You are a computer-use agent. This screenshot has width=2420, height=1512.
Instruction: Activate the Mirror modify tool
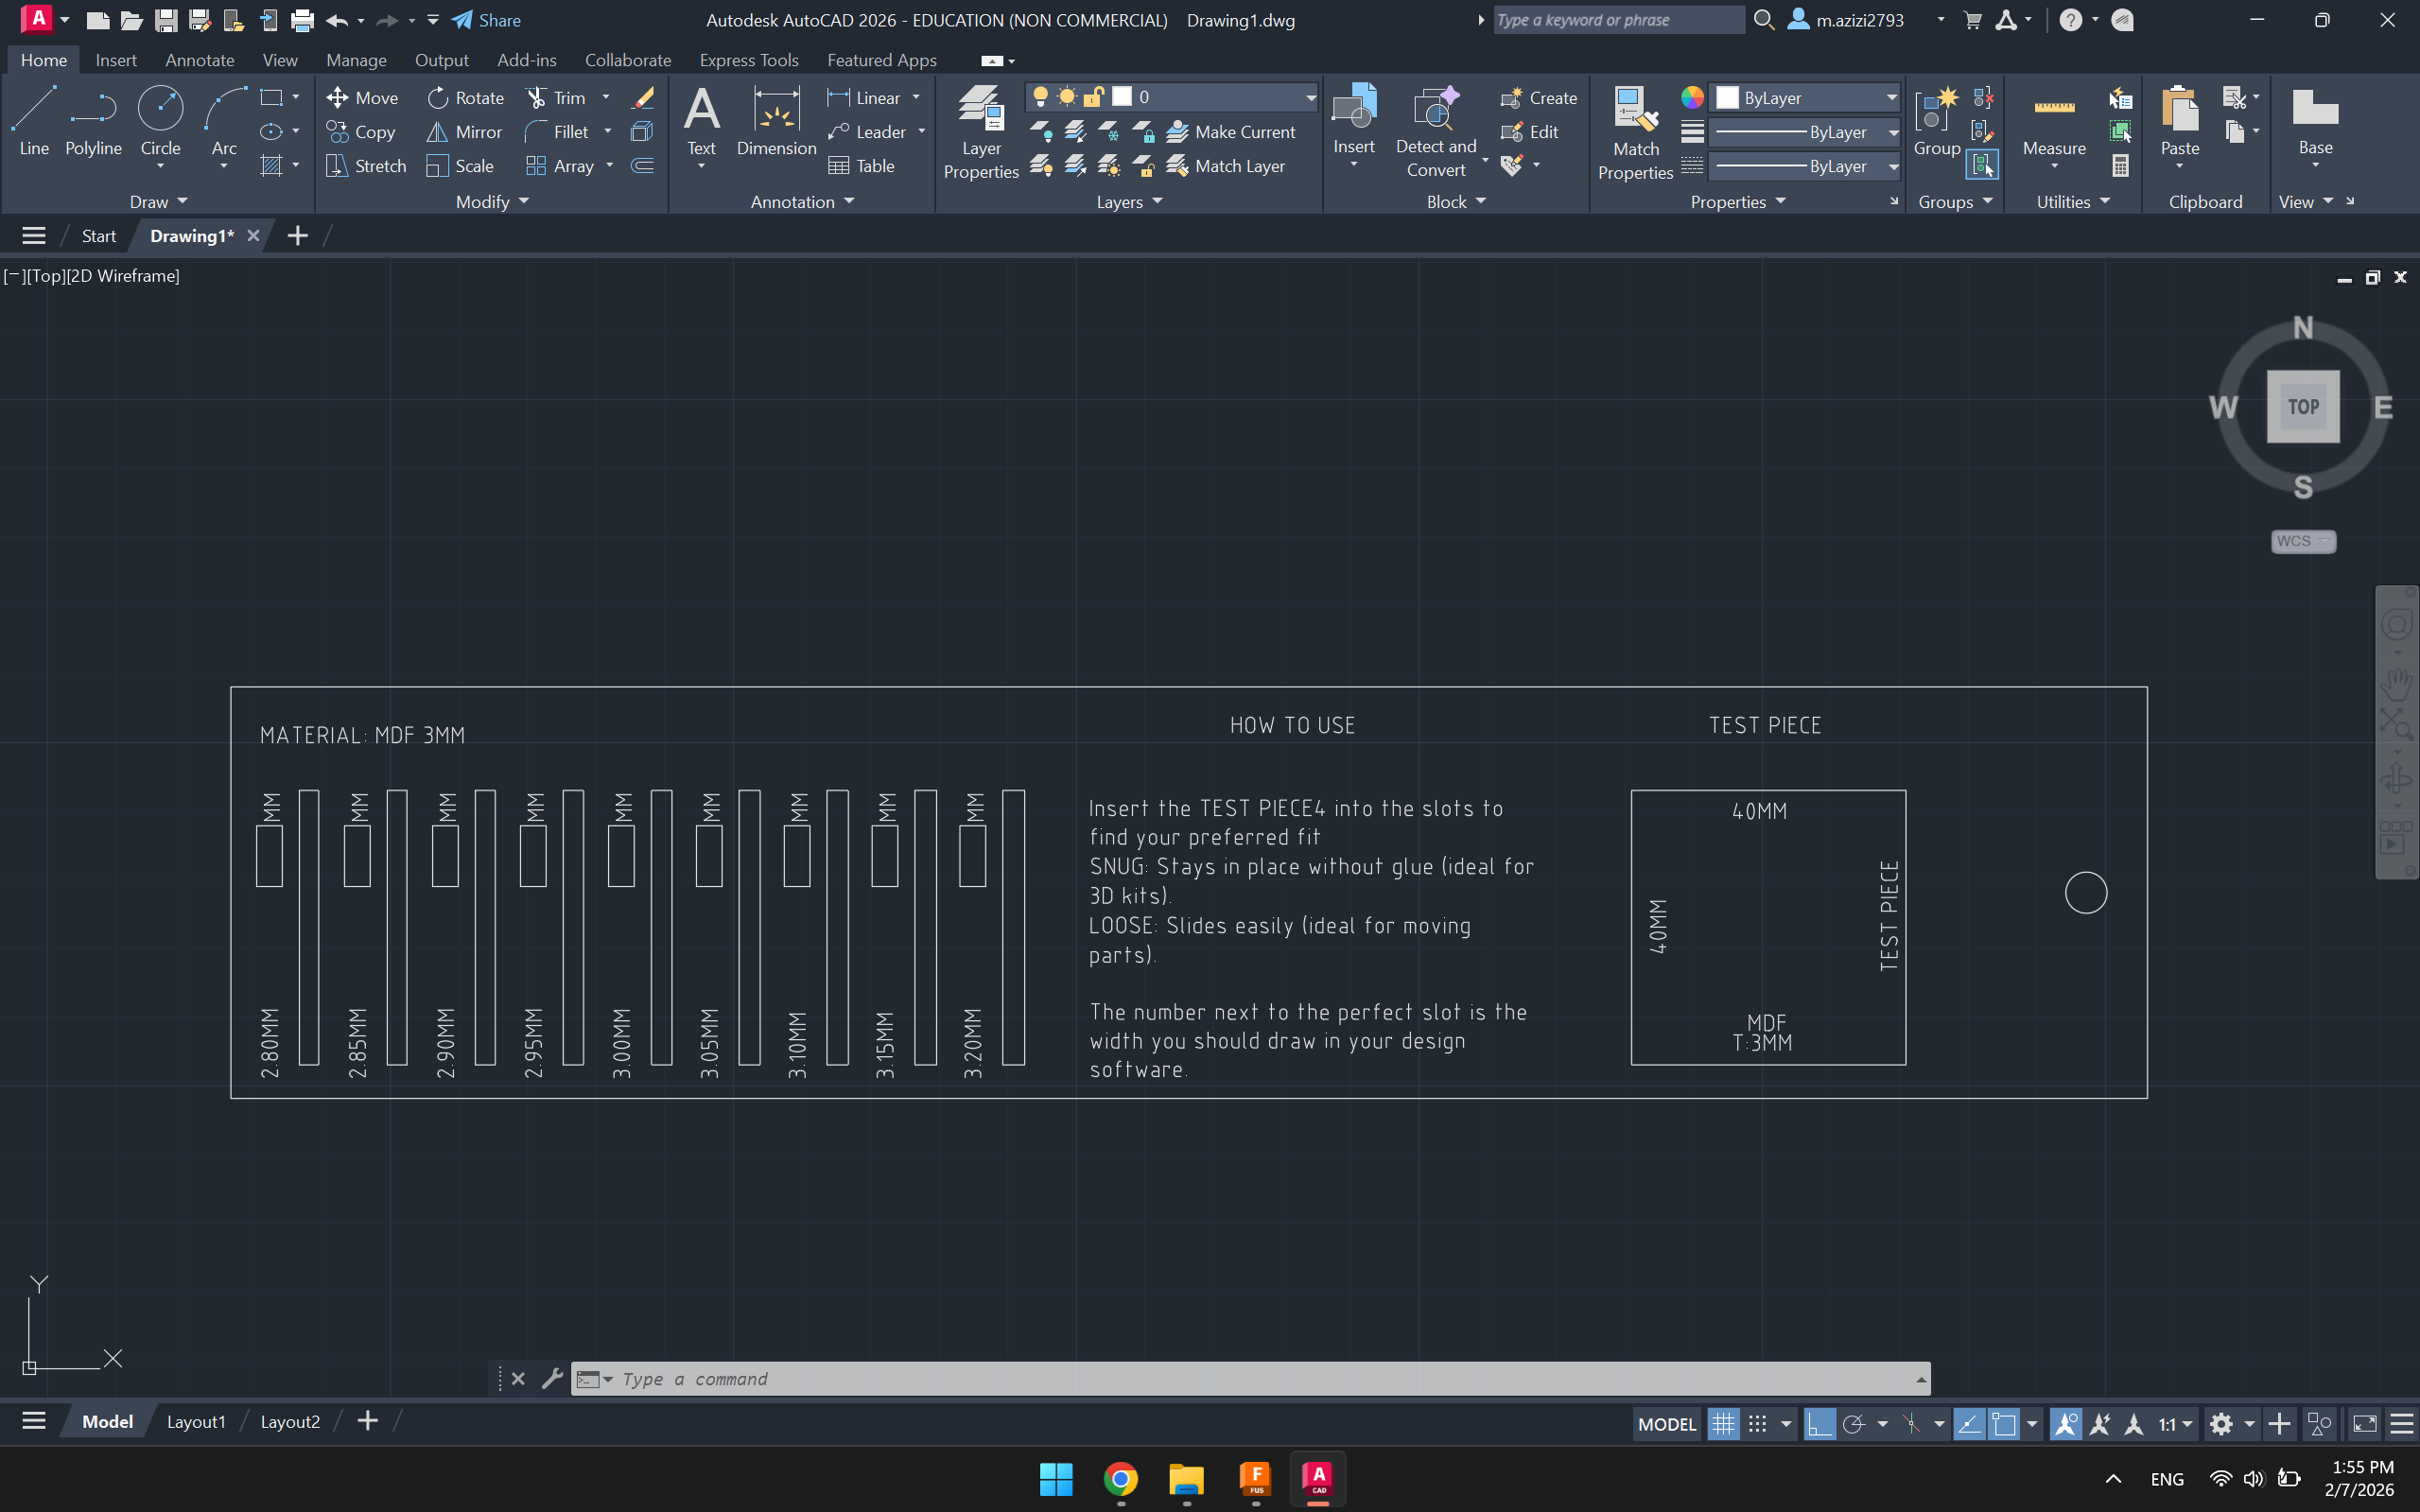(x=464, y=131)
